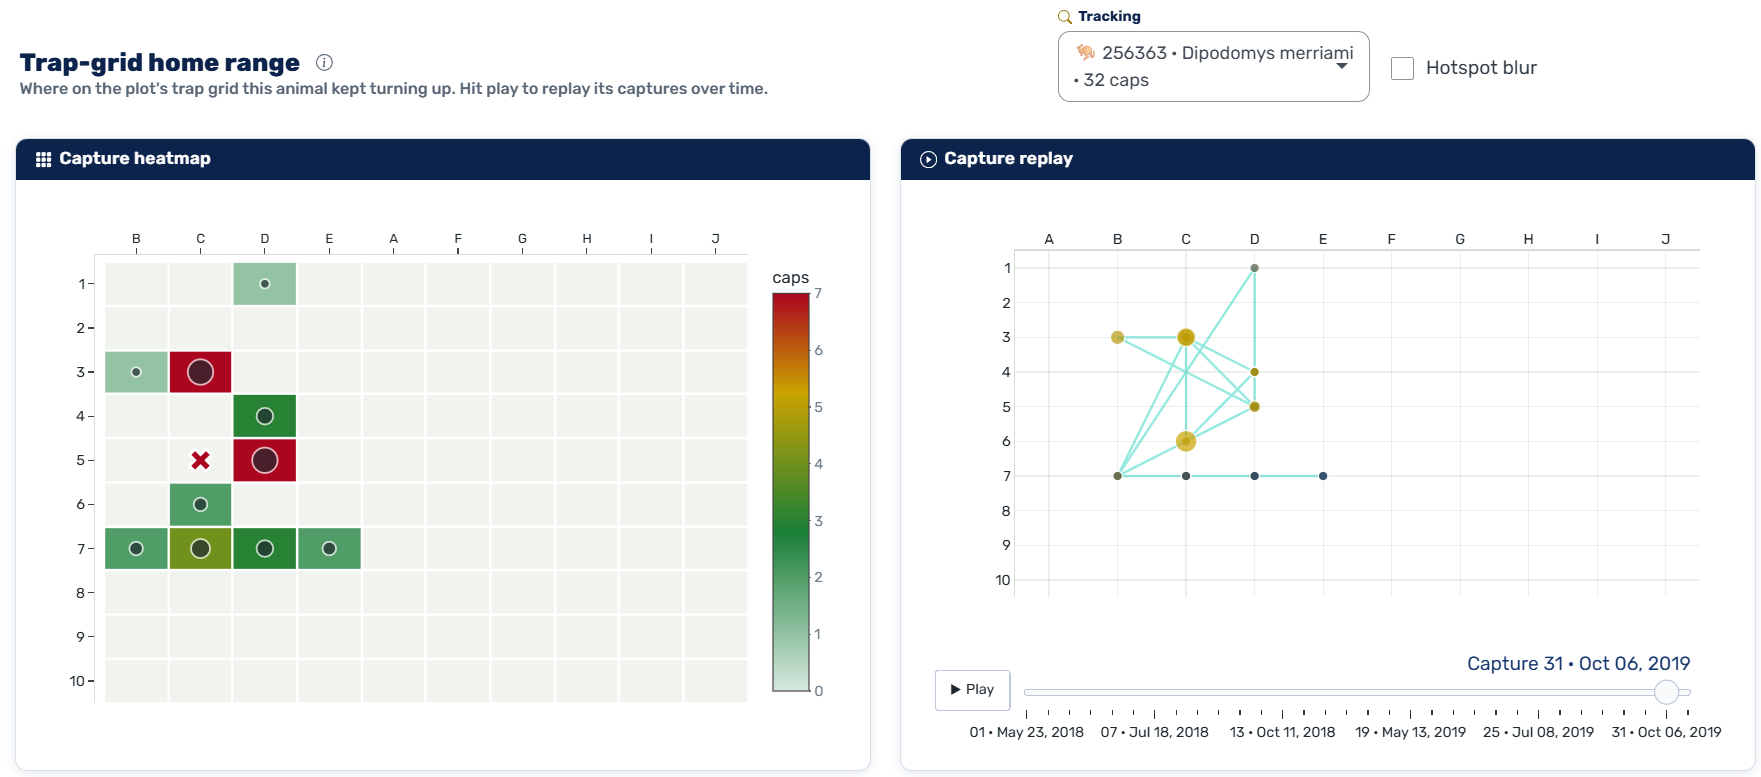Click replay point at E7
This screenshot has height=777, width=1761.
point(1323,476)
